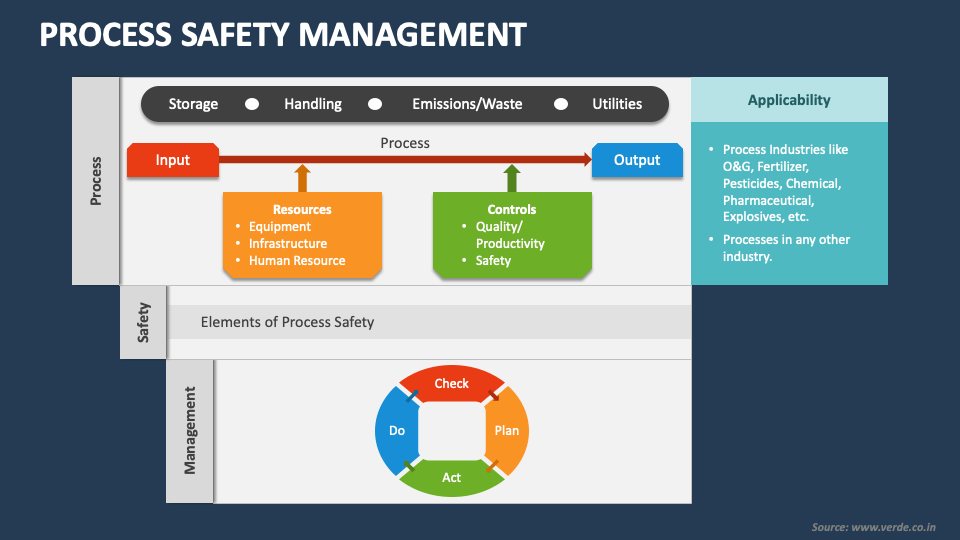This screenshot has height=540, width=960.
Task: Select the red 'Input' box
Action: coord(173,160)
